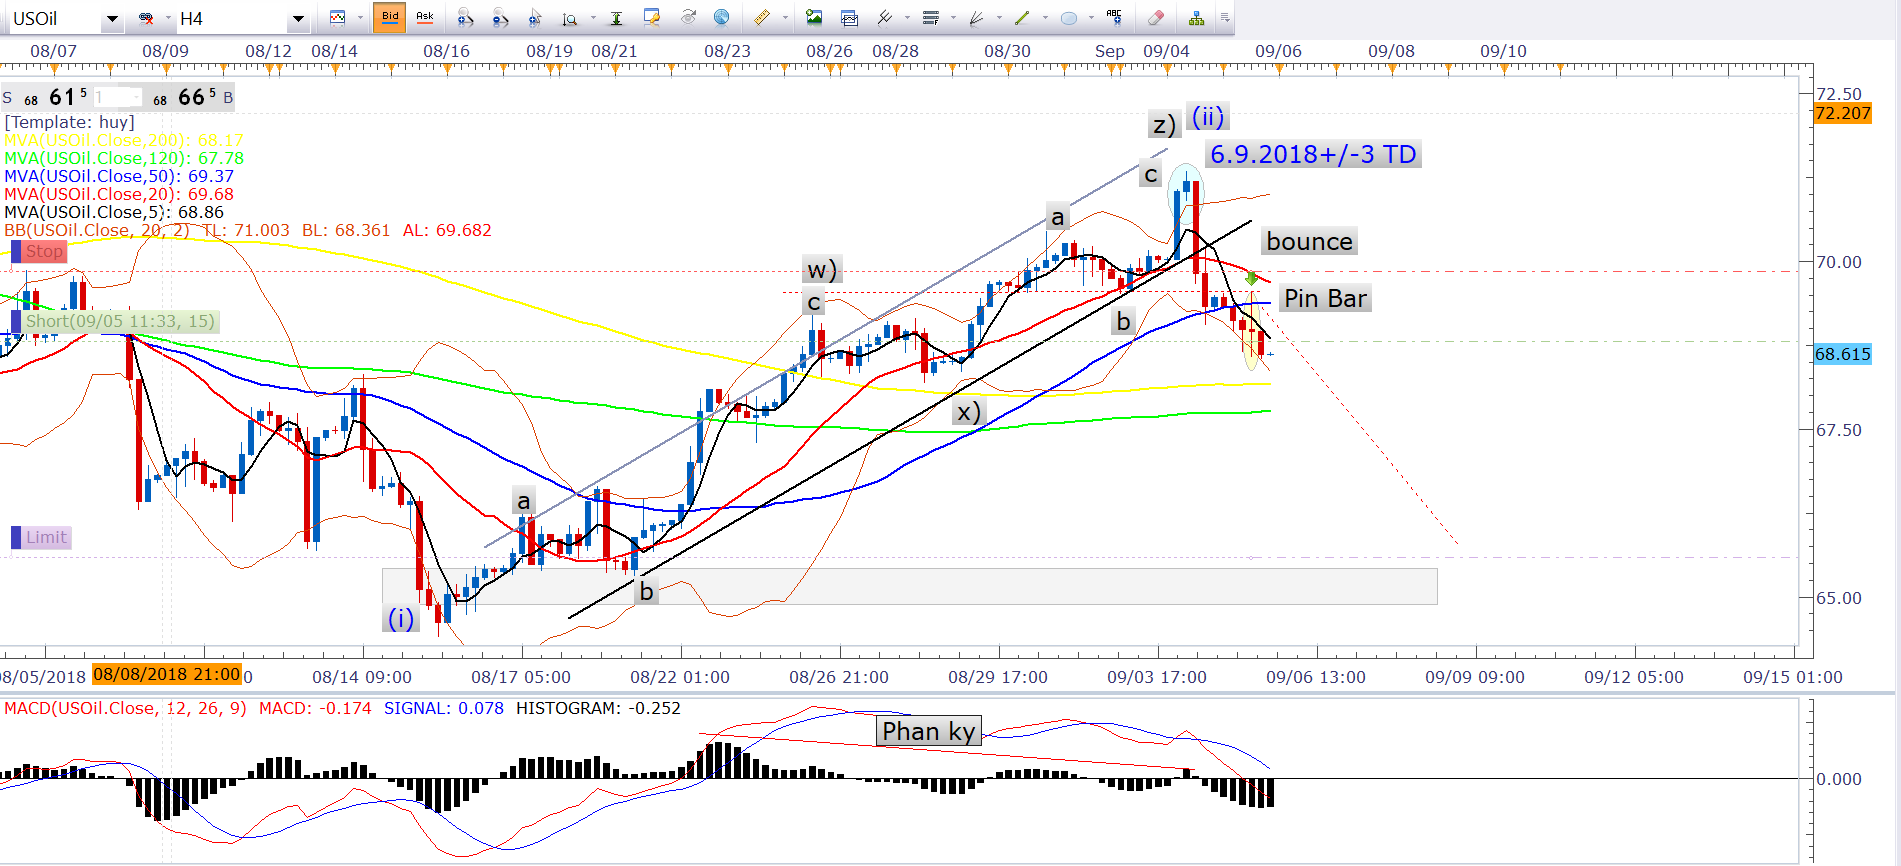
Task: Click the zoom in magnifier icon
Action: [465, 18]
